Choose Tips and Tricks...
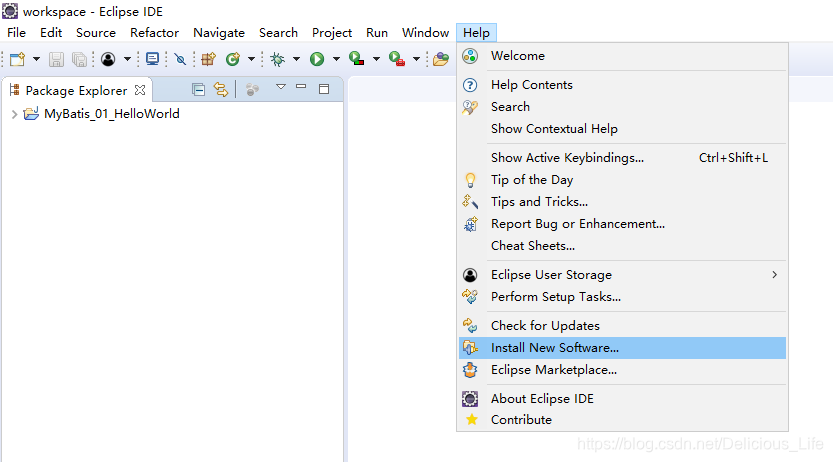 (x=623, y=202)
